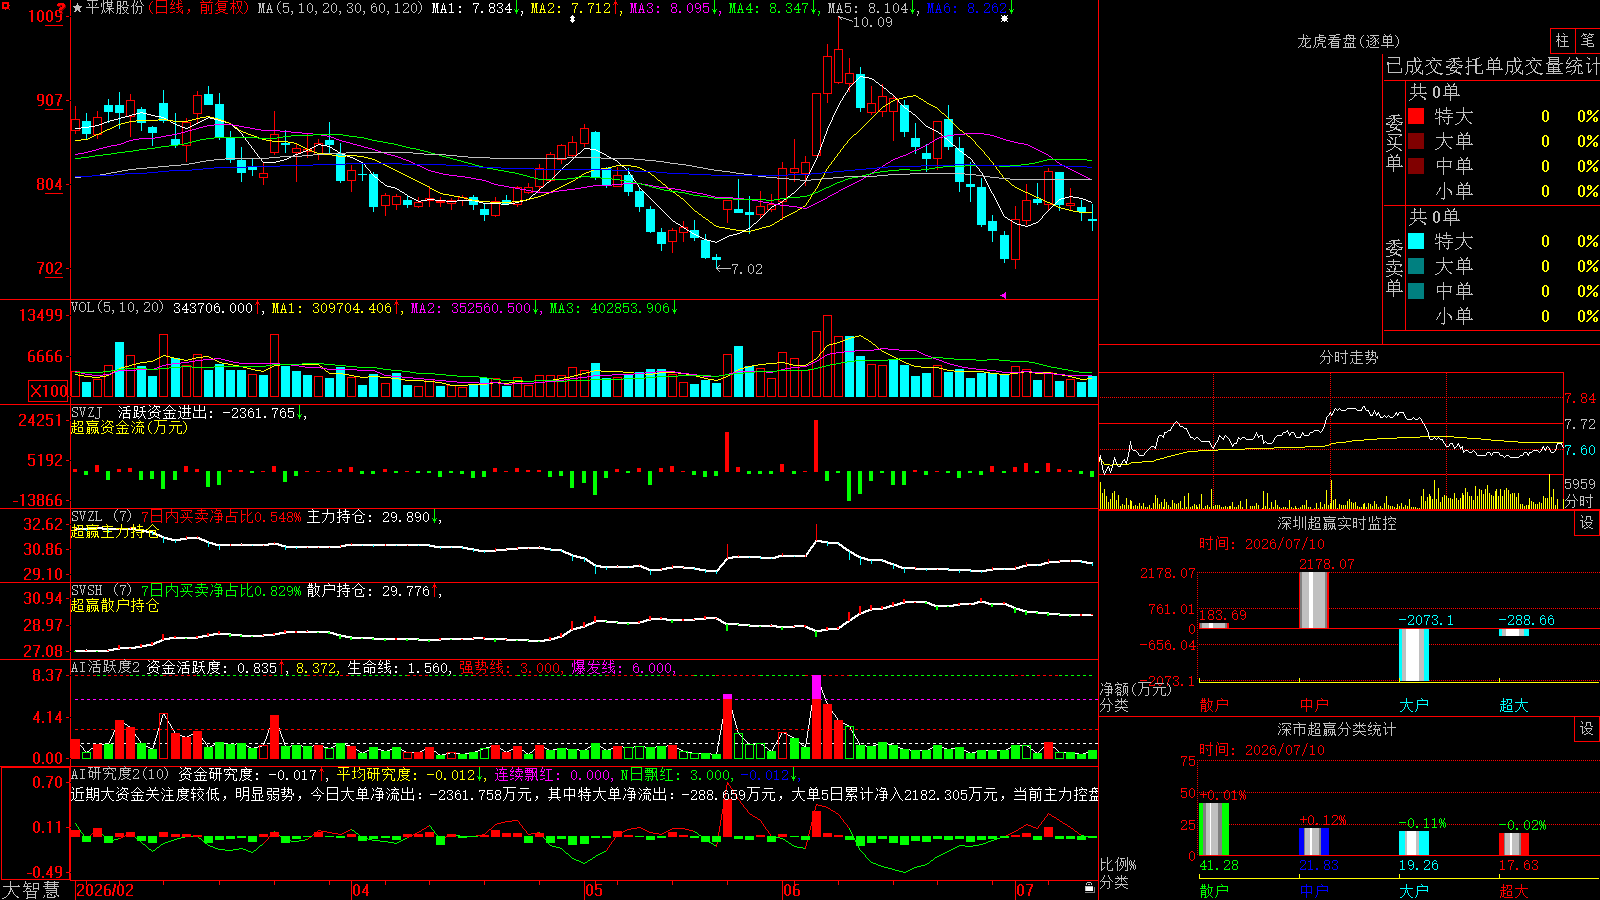Click the 7.02 low price marker
This screenshot has width=1600, height=900.
point(746,269)
